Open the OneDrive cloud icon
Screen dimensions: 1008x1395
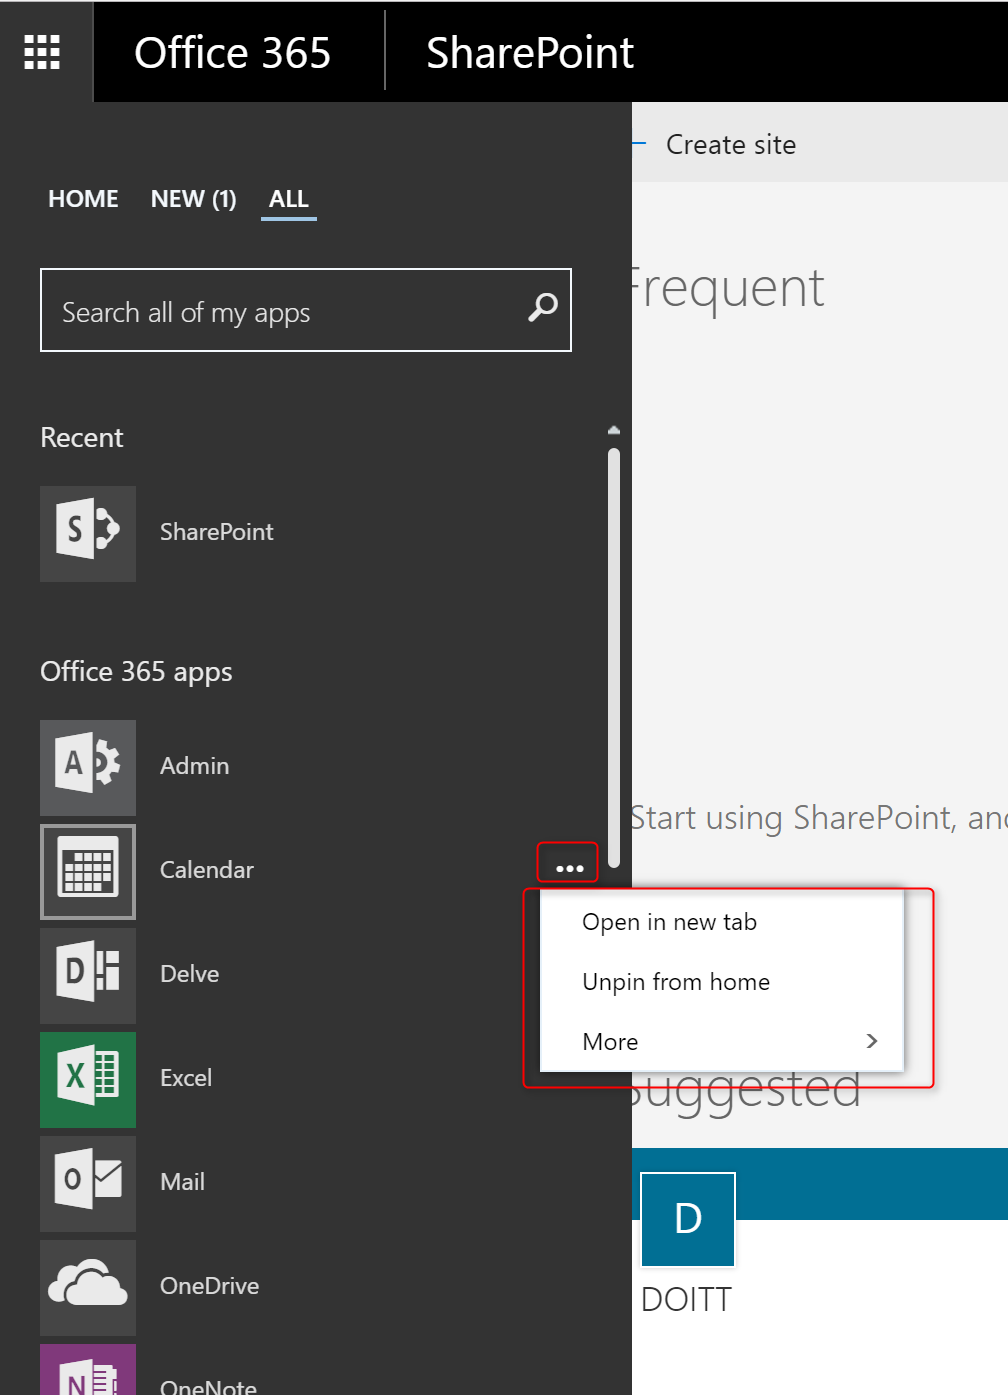click(88, 1287)
